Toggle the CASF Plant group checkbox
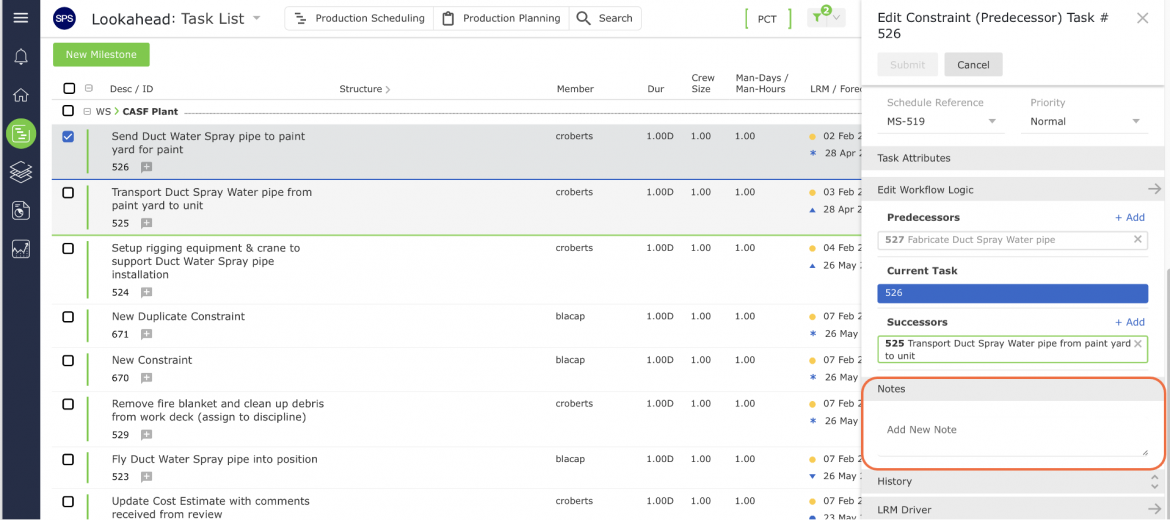The width and height of the screenshot is (1170, 520). (68, 111)
